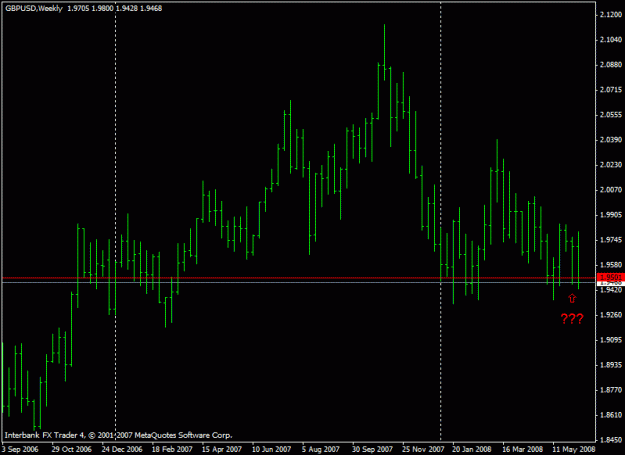Click the 2.0555 price axis label
The width and height of the screenshot is (625, 455).
point(611,115)
